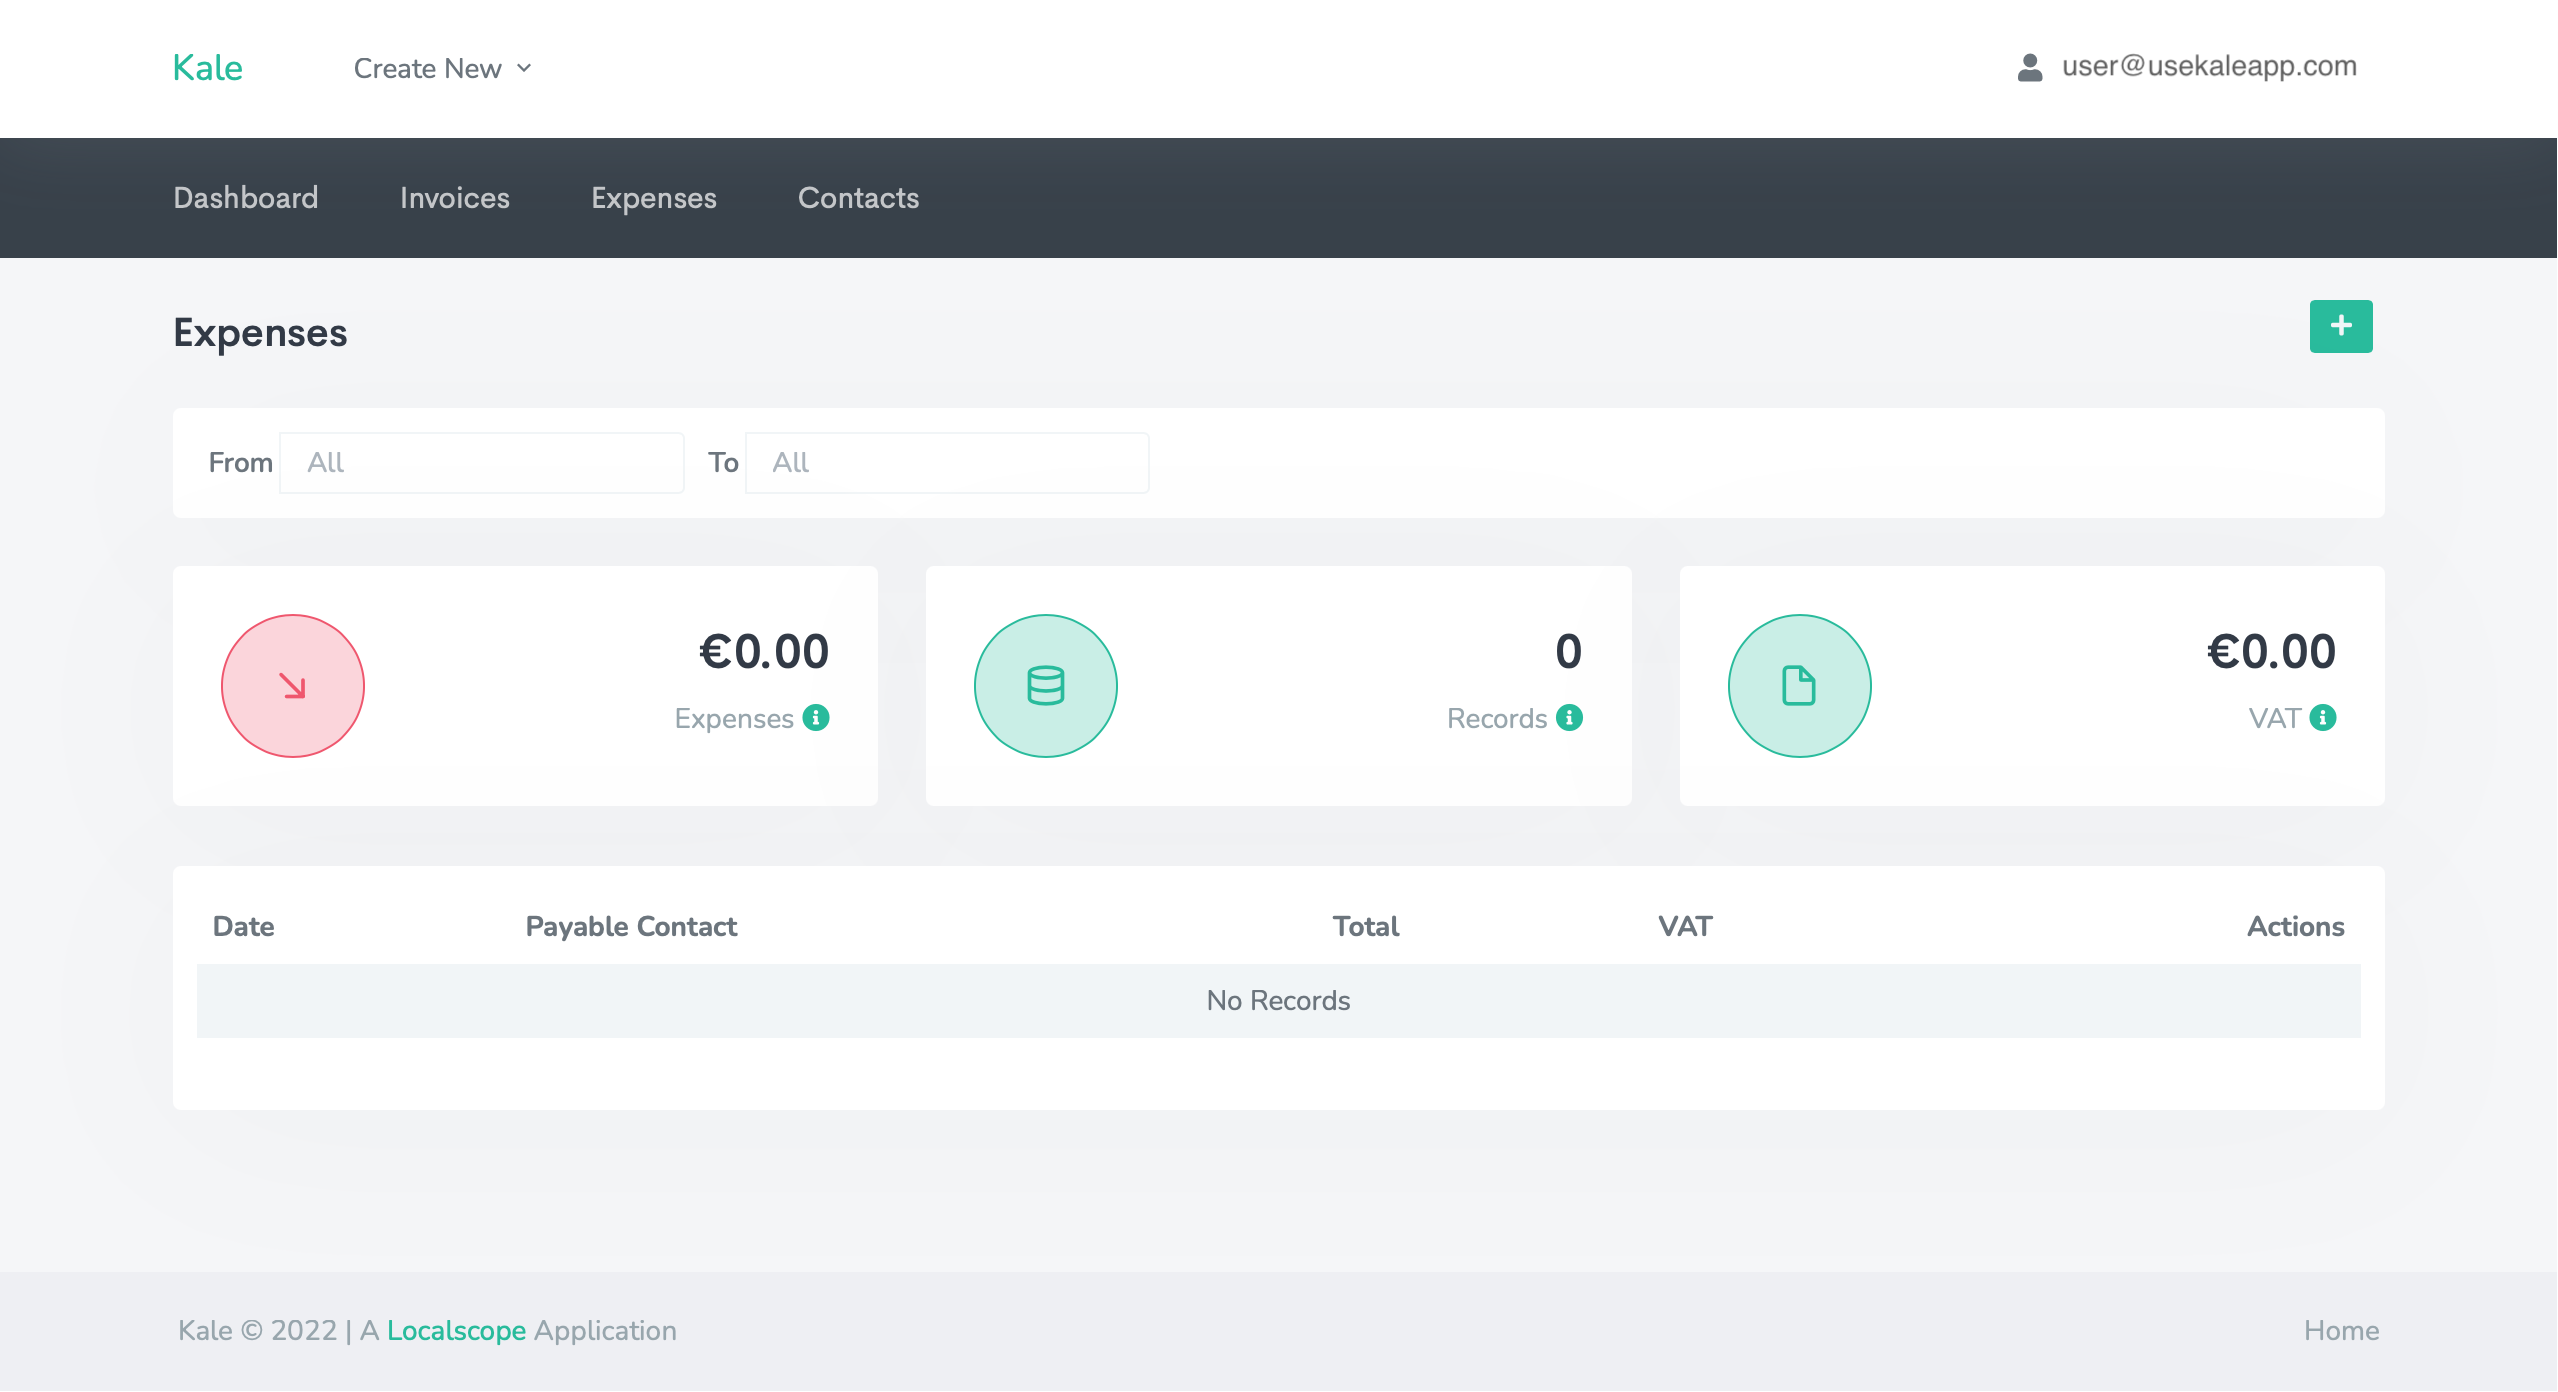
Task: Expand the Create New dropdown
Action: [x=428, y=68]
